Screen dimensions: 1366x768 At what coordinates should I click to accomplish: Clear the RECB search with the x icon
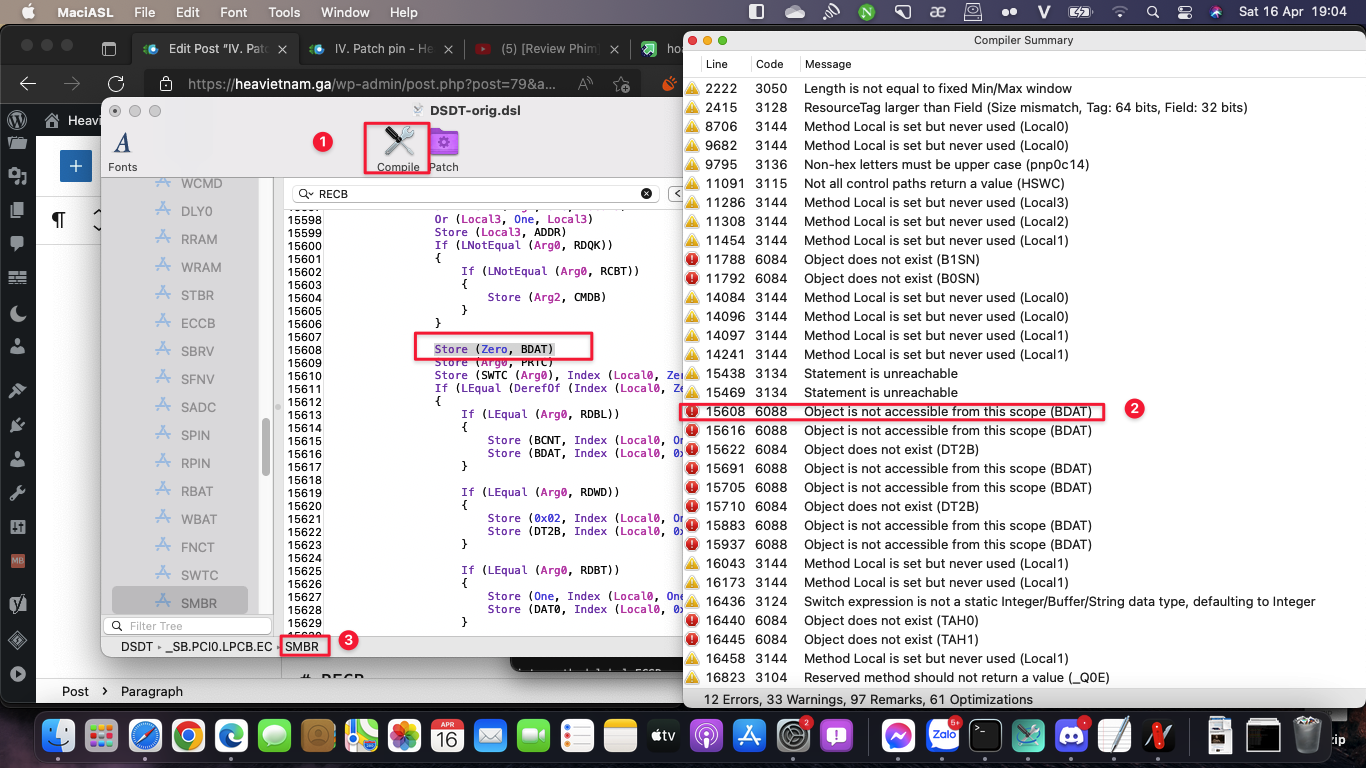[646, 193]
